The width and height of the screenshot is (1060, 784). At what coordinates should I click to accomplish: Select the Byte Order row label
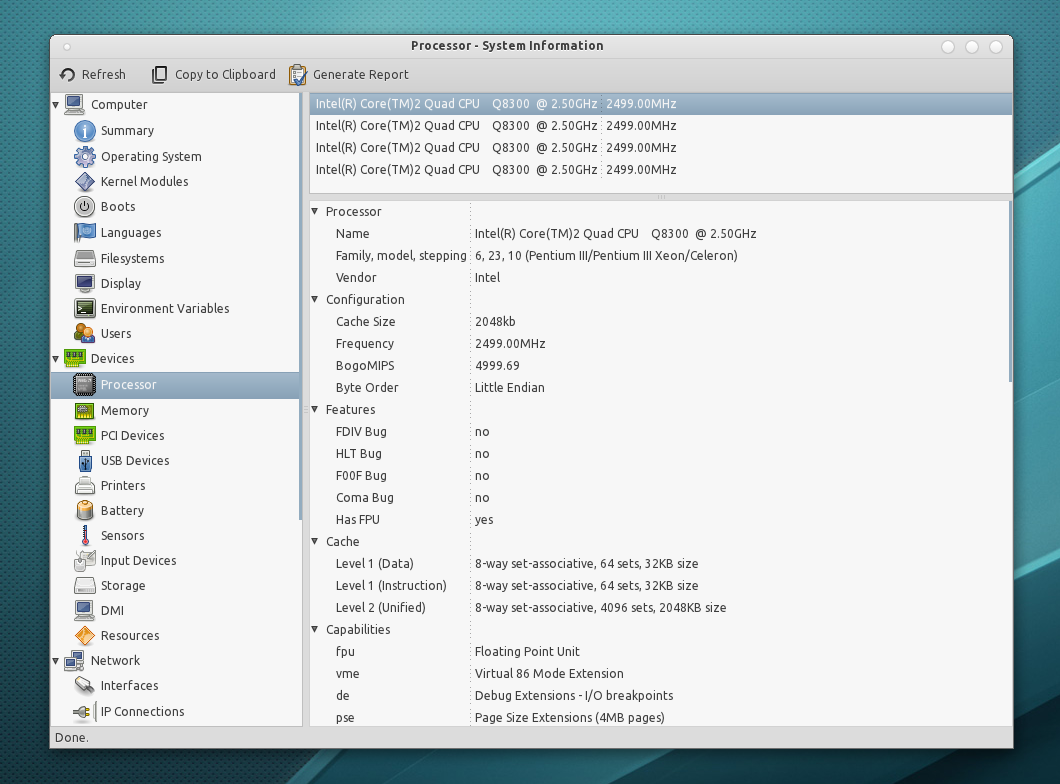(x=366, y=387)
